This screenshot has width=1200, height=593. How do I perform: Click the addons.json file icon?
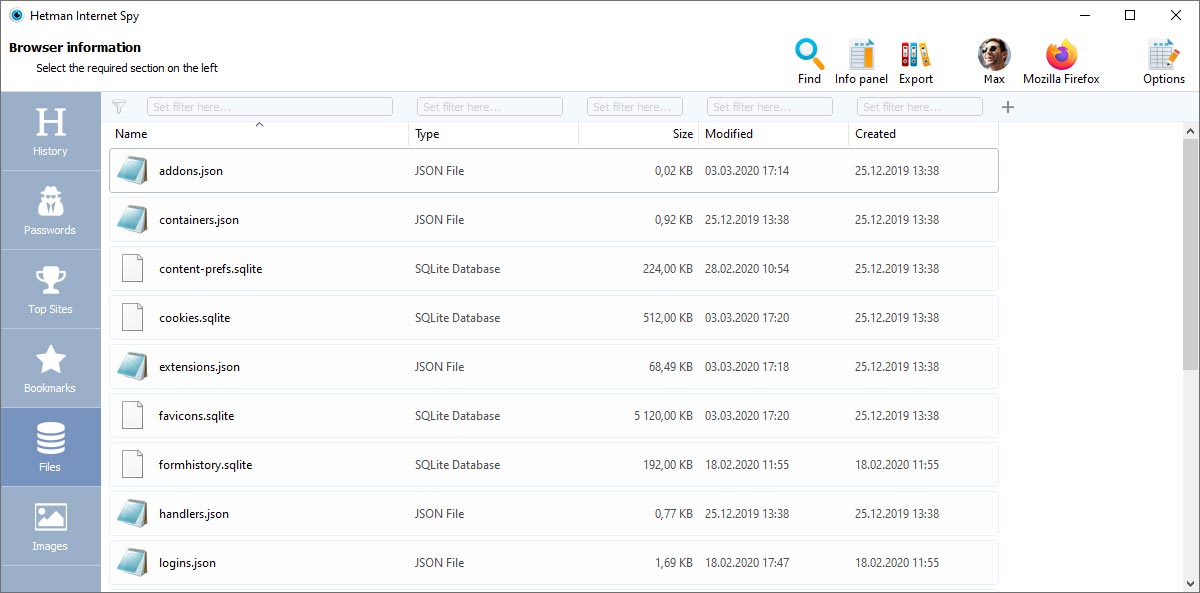tap(133, 171)
